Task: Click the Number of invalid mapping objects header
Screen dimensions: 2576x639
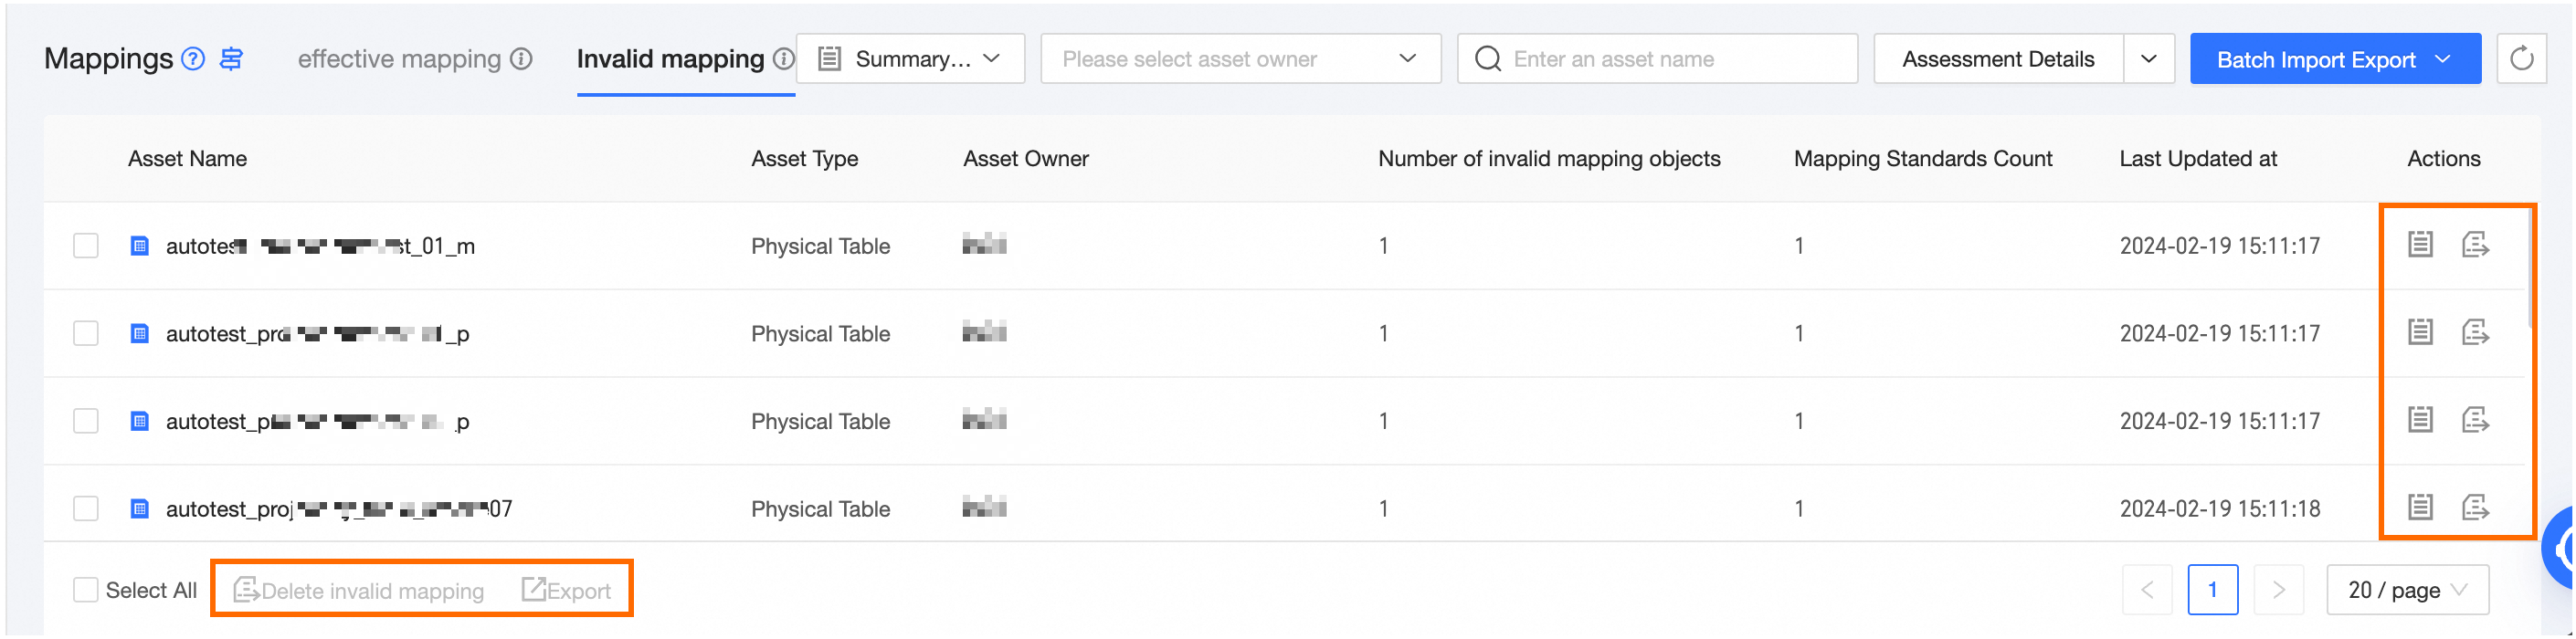Action: click(1549, 158)
